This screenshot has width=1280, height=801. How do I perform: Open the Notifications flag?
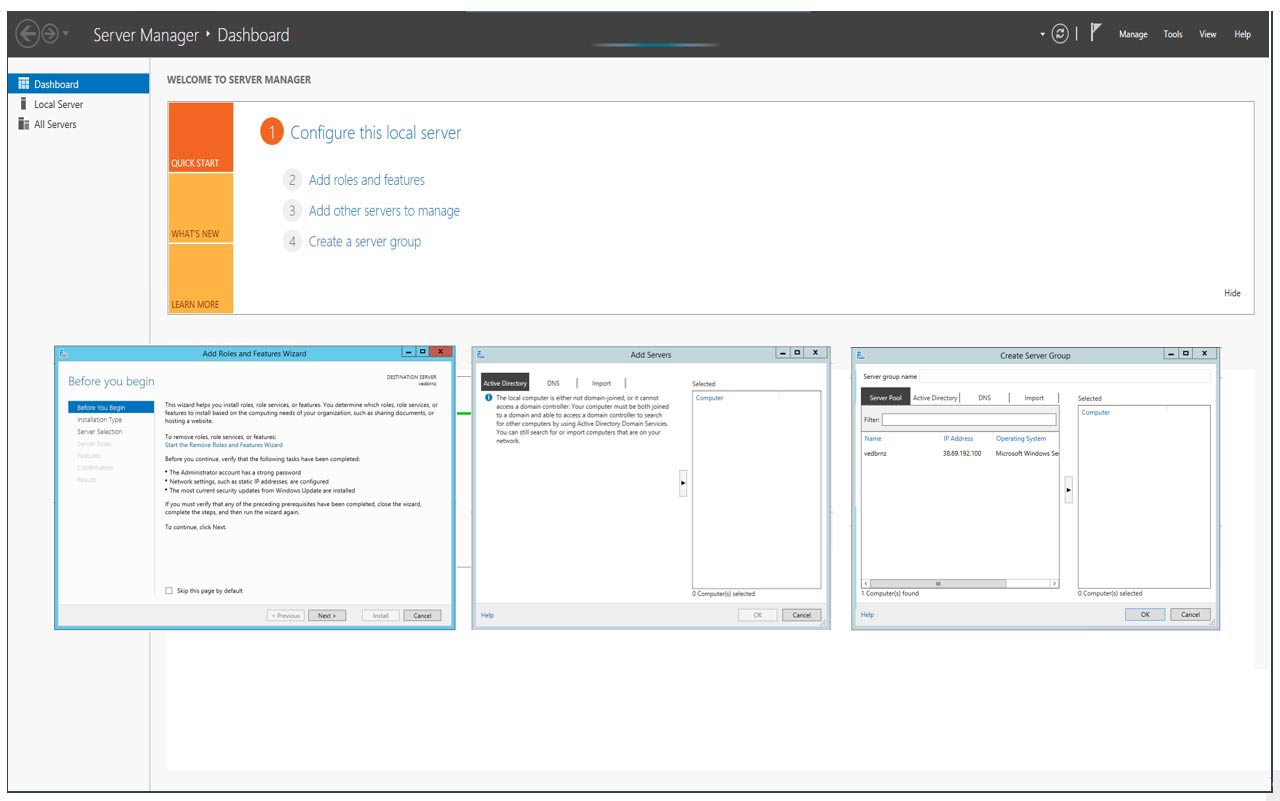point(1096,33)
